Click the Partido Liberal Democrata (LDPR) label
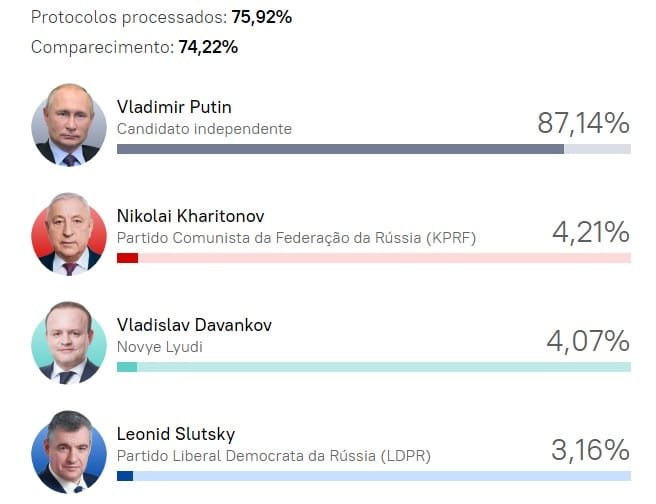The width and height of the screenshot is (656, 504). 273,456
